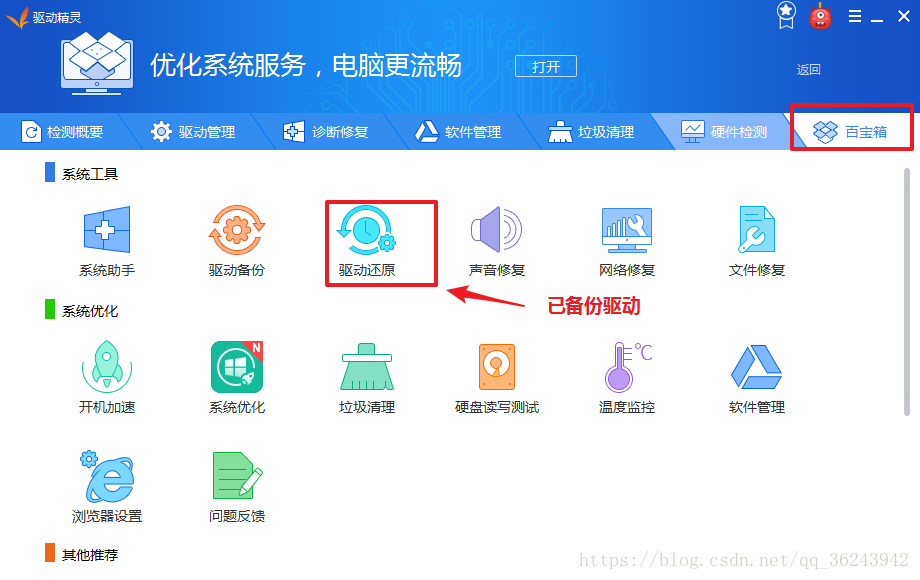Open the 开机加速 rocket icon

pos(107,367)
